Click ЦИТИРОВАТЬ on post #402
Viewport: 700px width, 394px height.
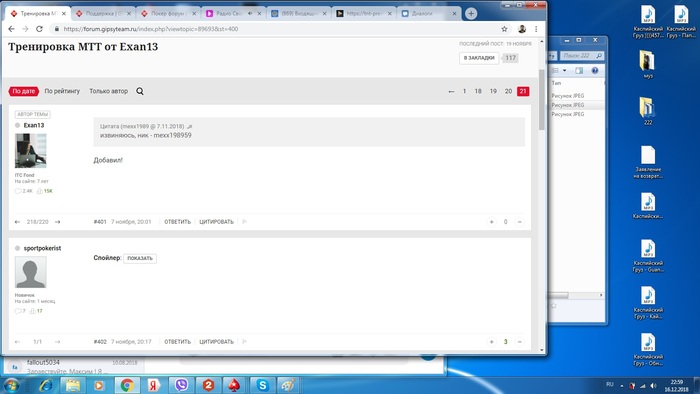(x=217, y=342)
